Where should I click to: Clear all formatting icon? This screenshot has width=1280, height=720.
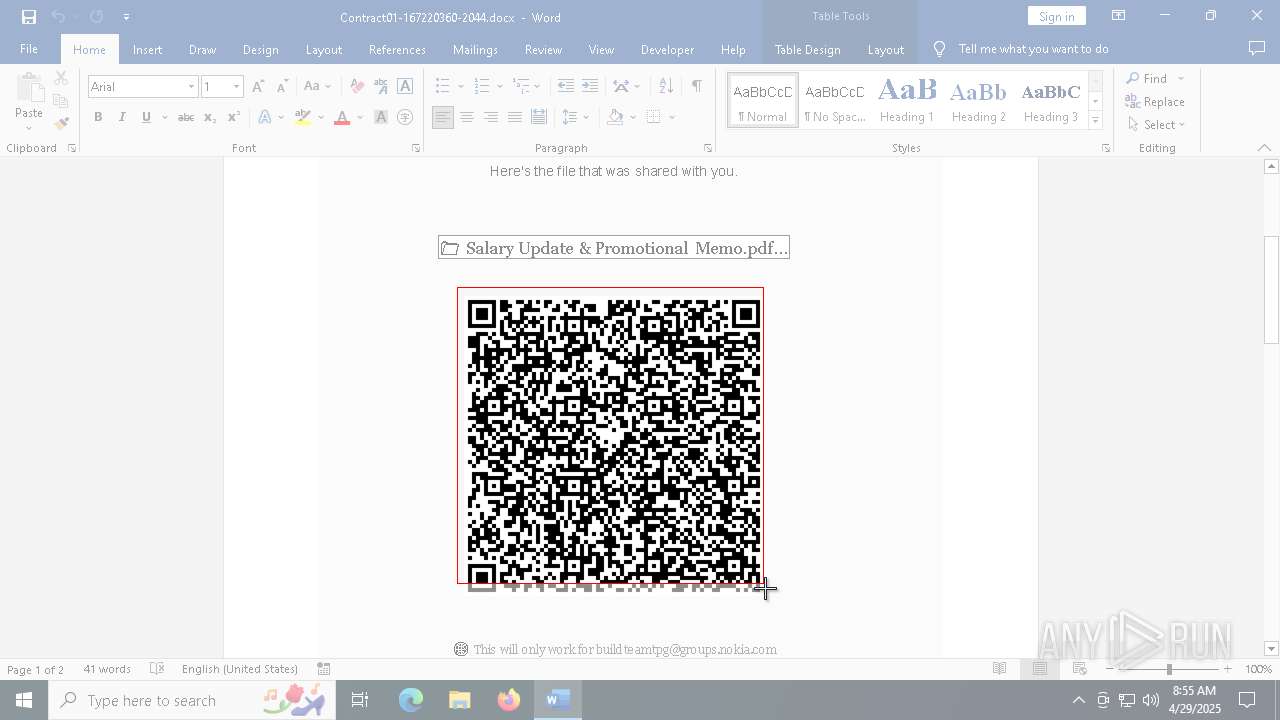[357, 87]
